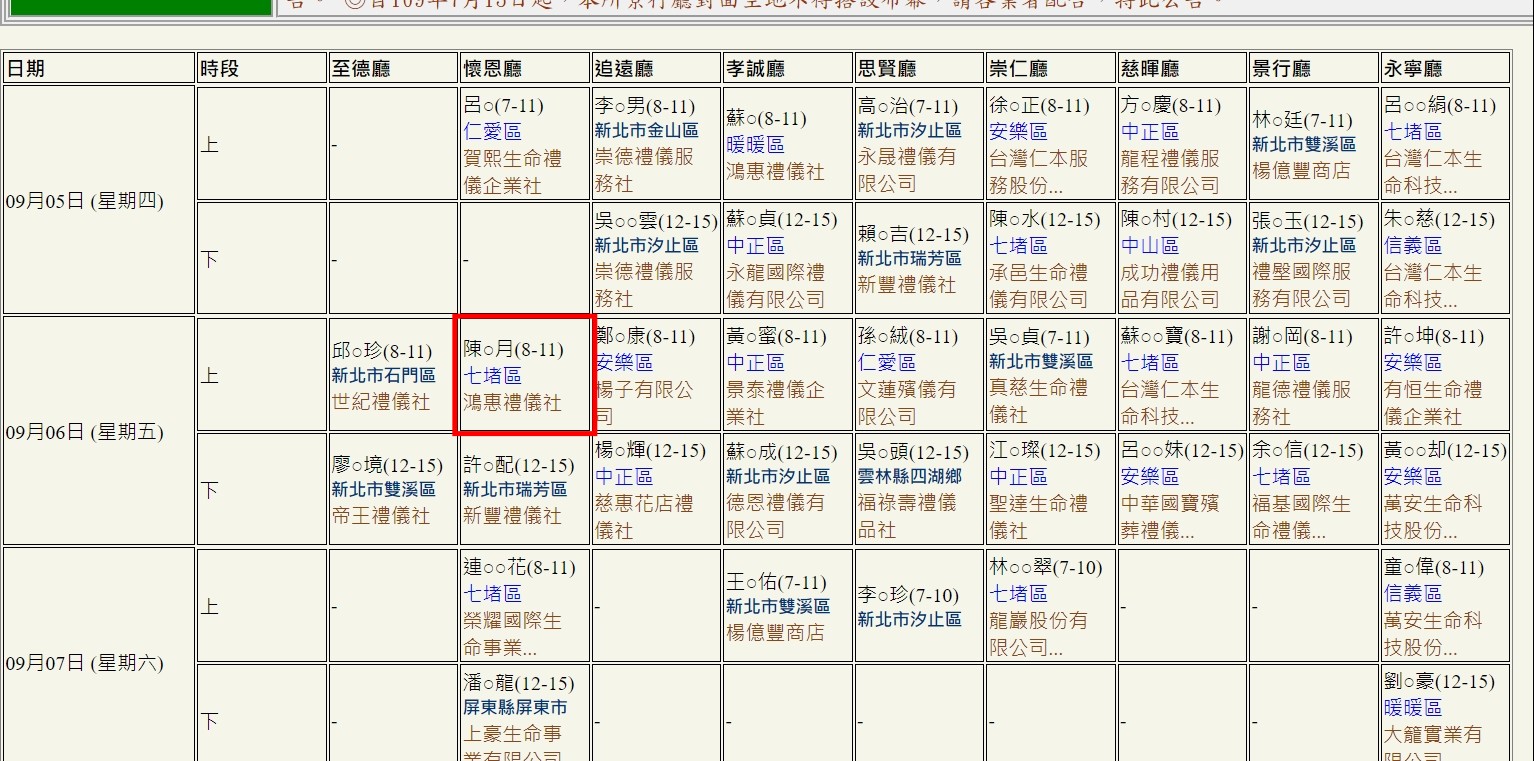Click 雲林縣四湖鄉 under 吳○頭(12-15)

tap(909, 477)
